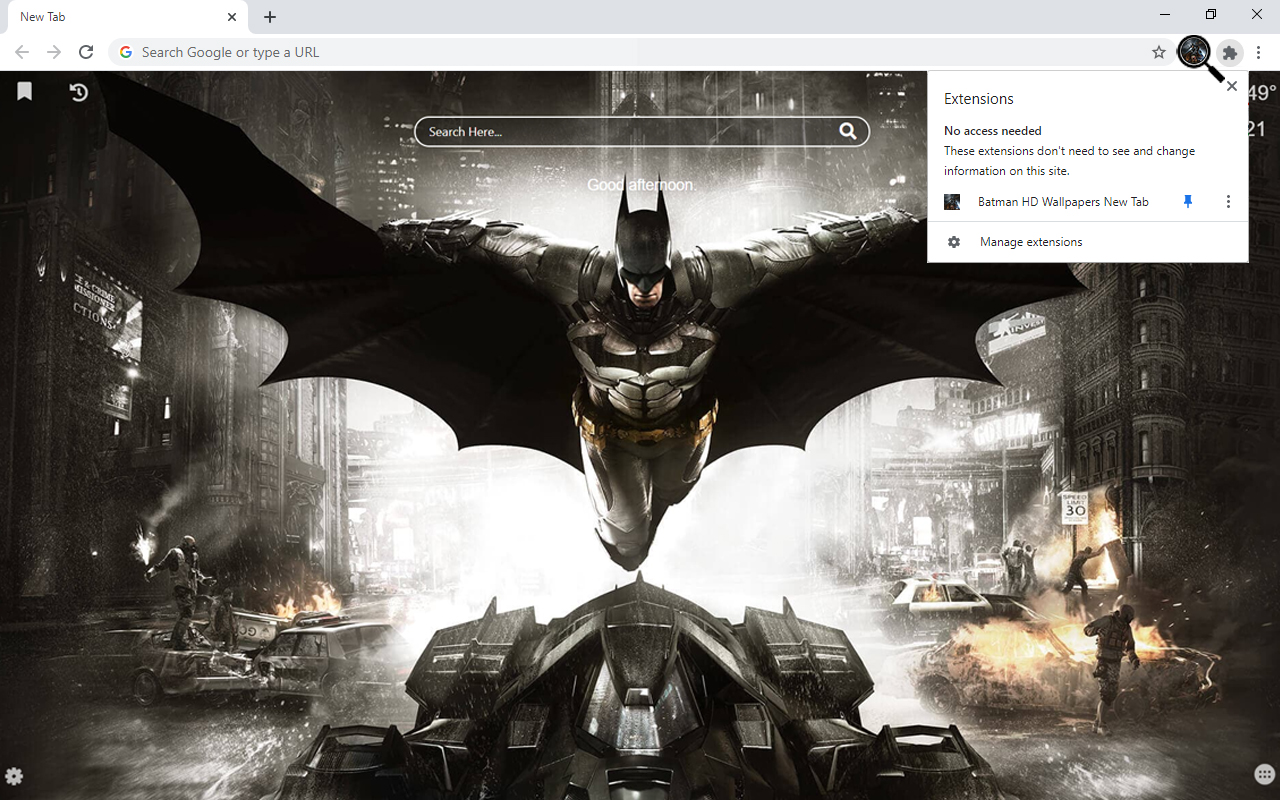Screen dimensions: 1280x800
Task: Click the browser back arrow
Action: tap(22, 52)
